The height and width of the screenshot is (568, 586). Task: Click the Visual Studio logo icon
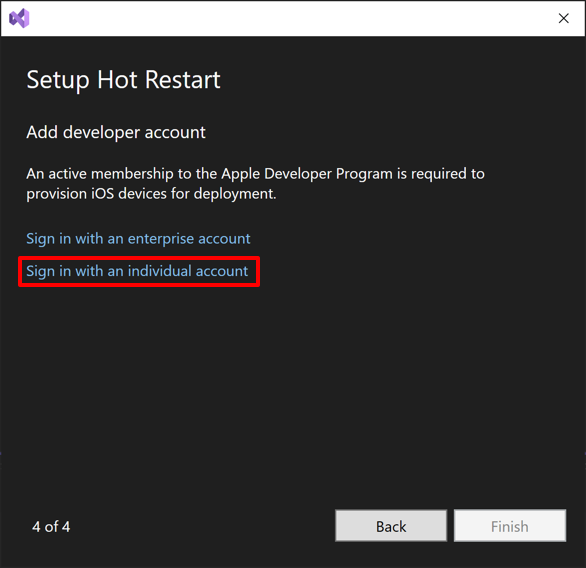point(19,18)
